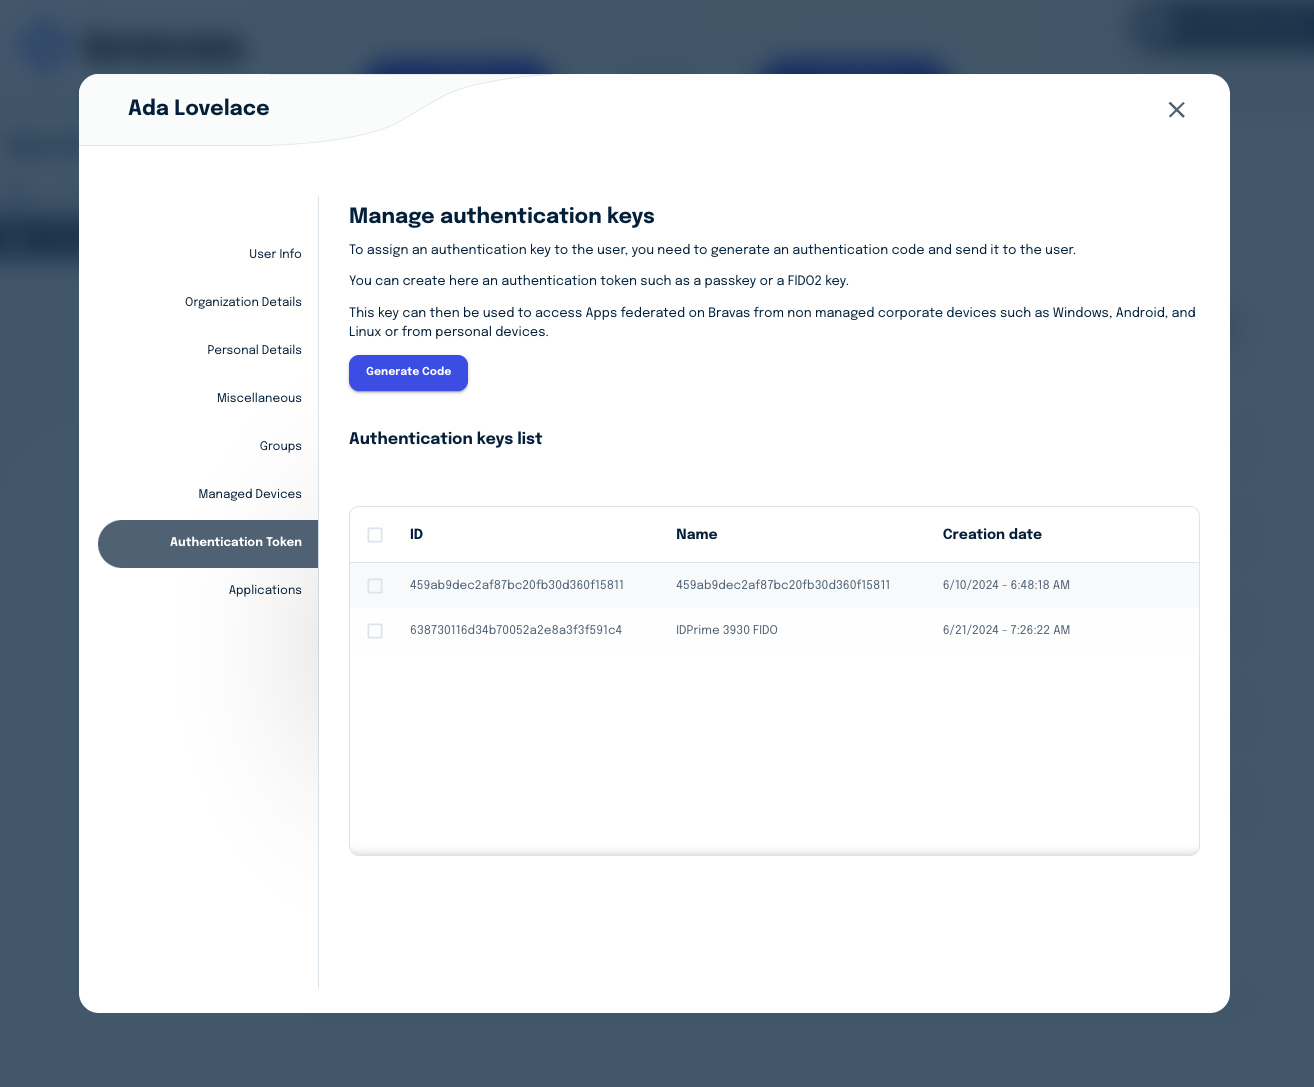Show the Managed Devices section

[250, 494]
